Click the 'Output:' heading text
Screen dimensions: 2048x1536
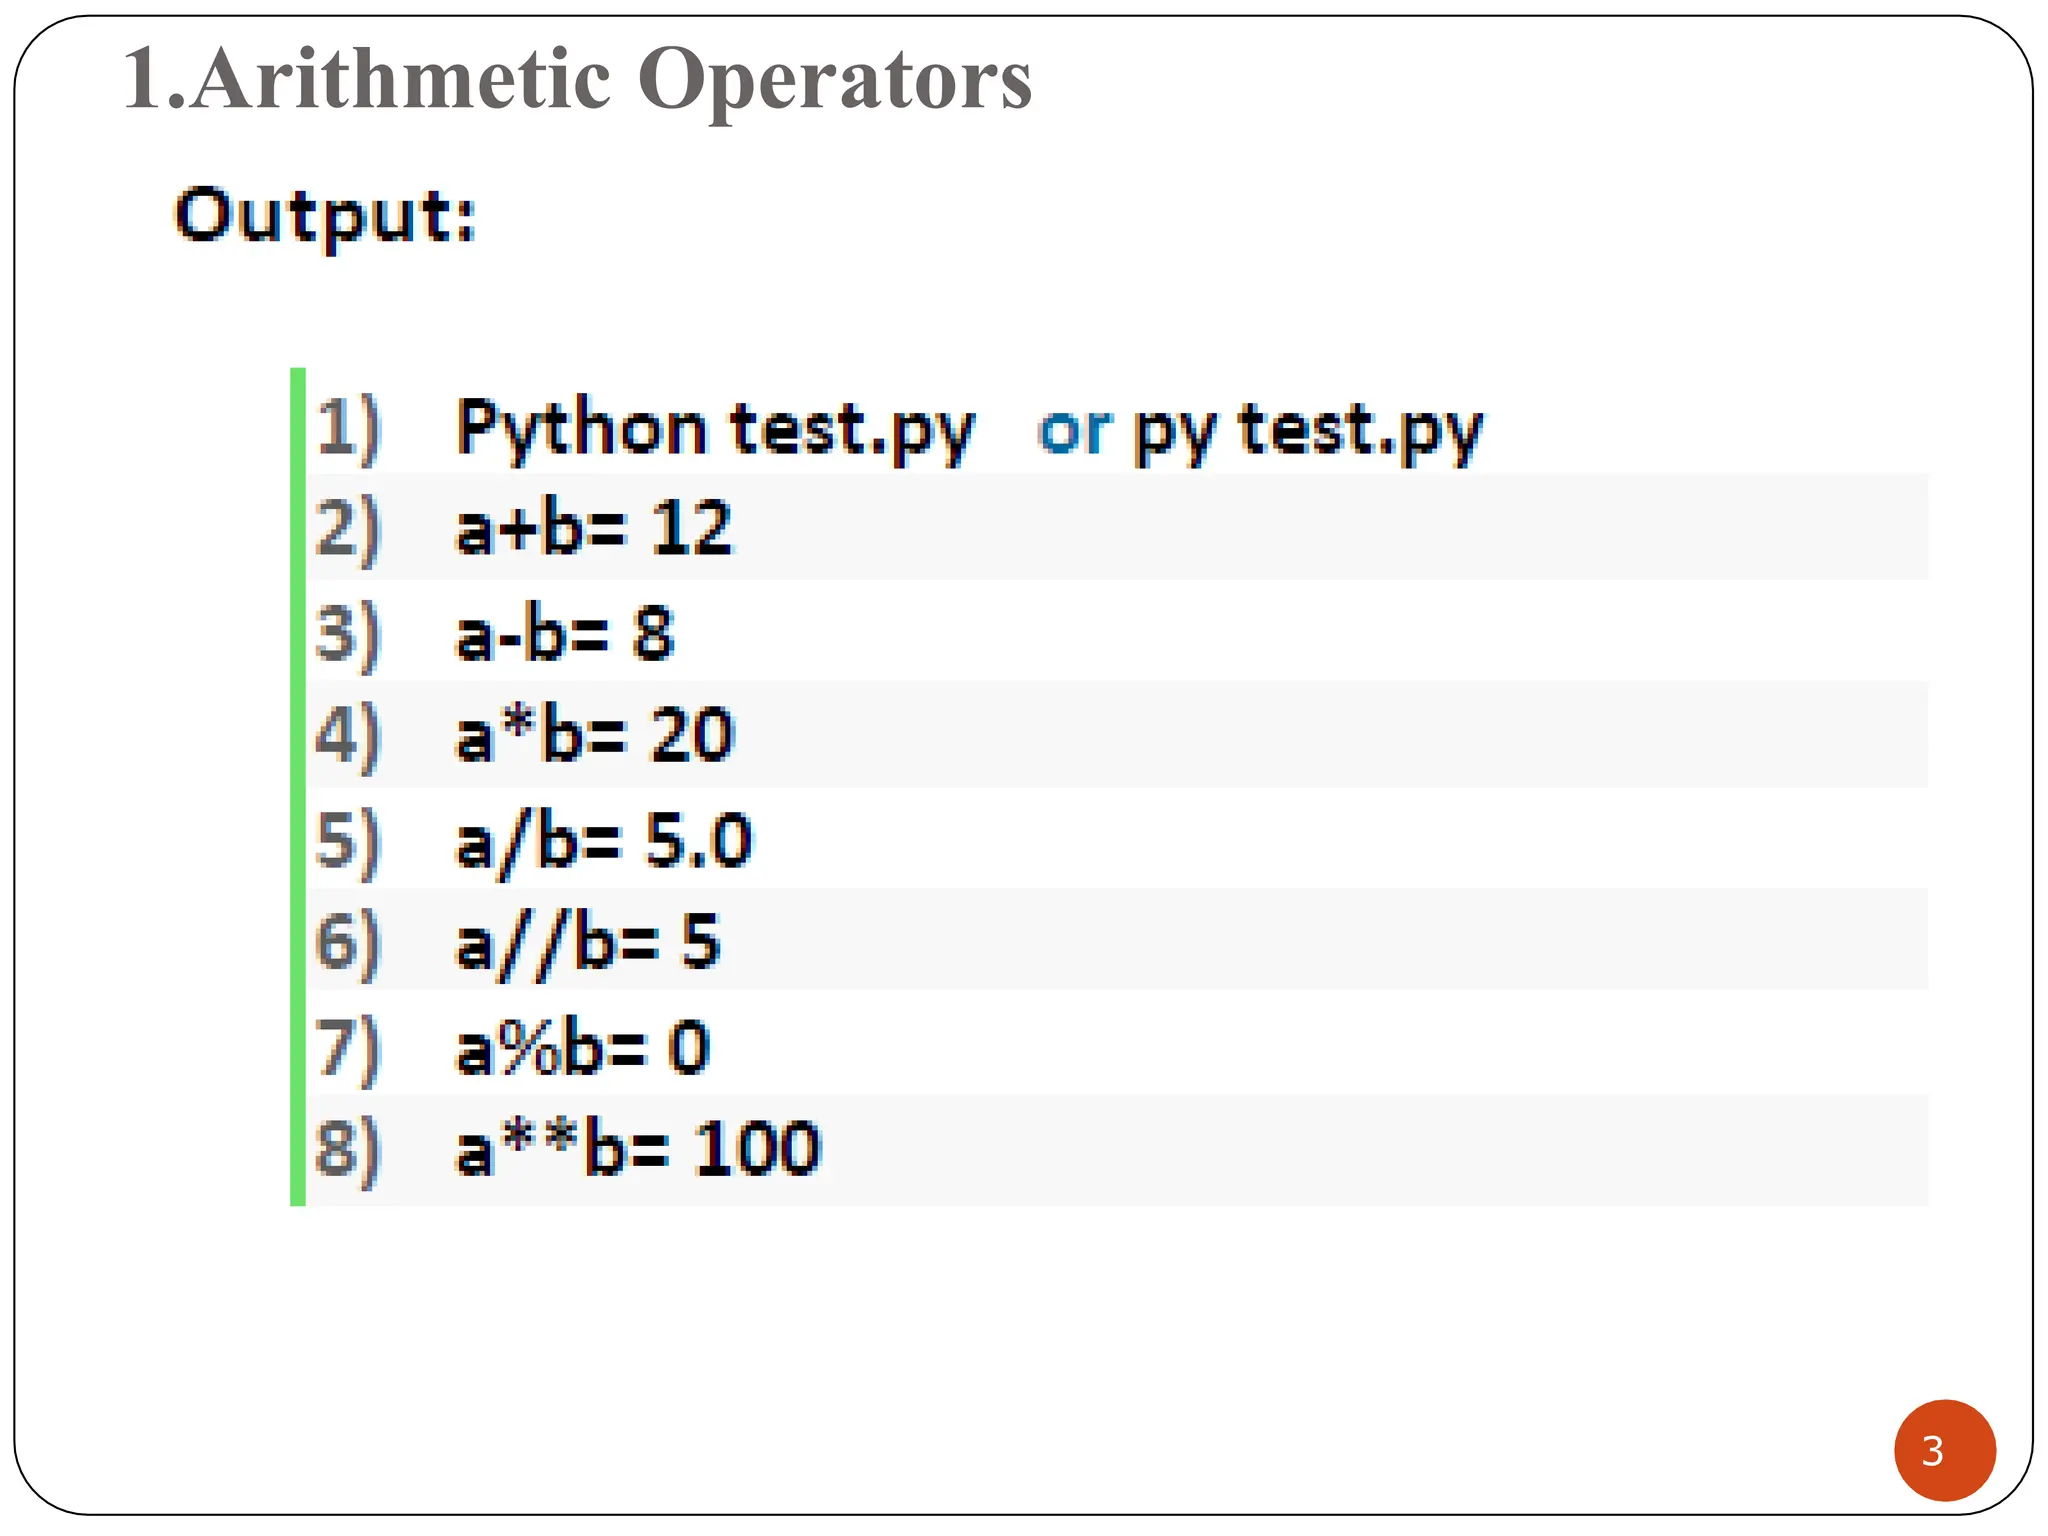point(325,216)
